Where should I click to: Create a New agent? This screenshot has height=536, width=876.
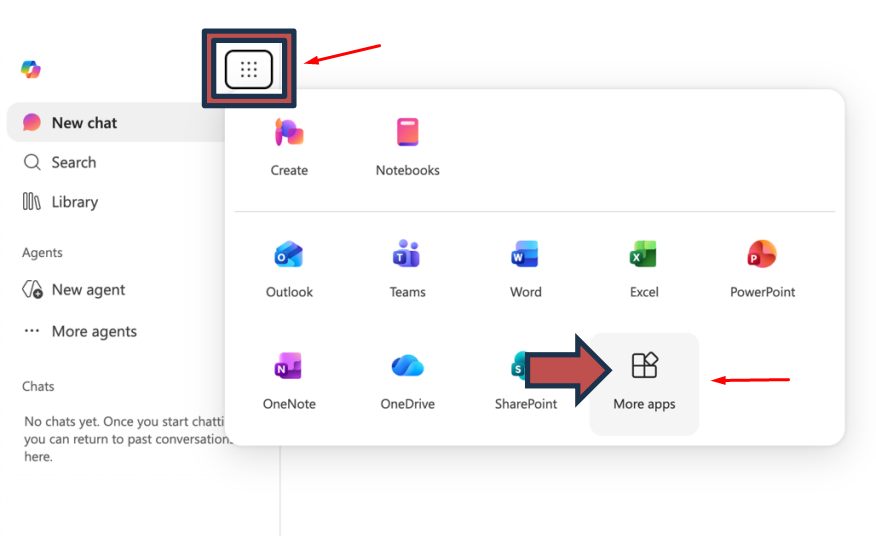click(x=88, y=290)
